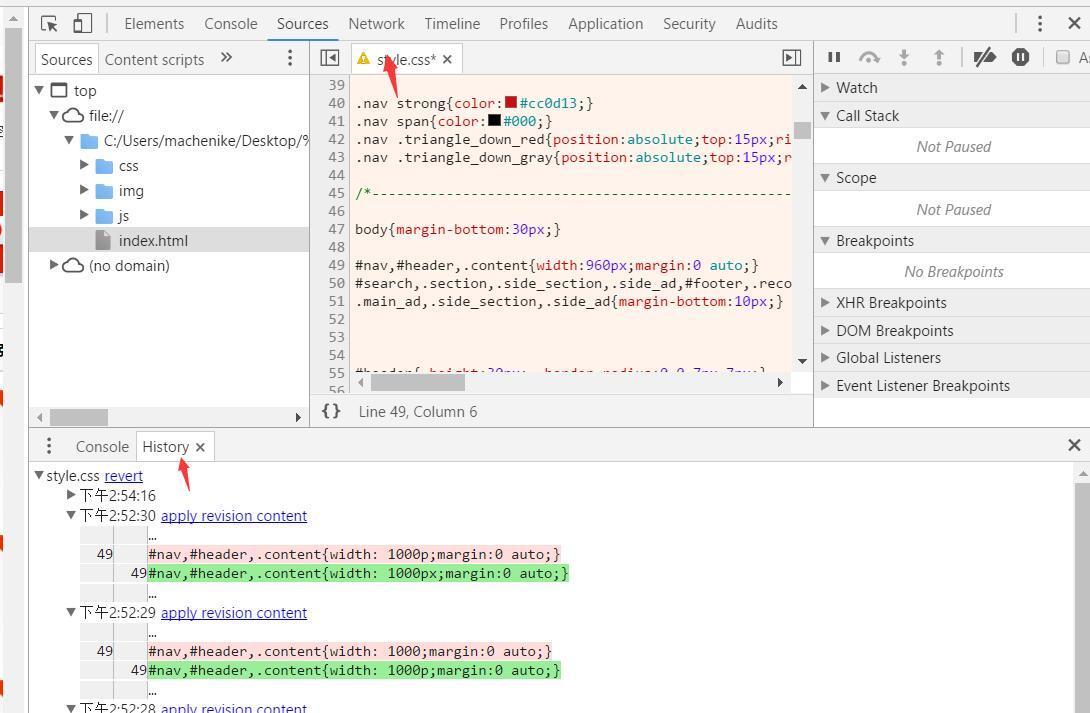Pretty print the source with braces icon
The image size is (1090, 713).
[x=331, y=411]
